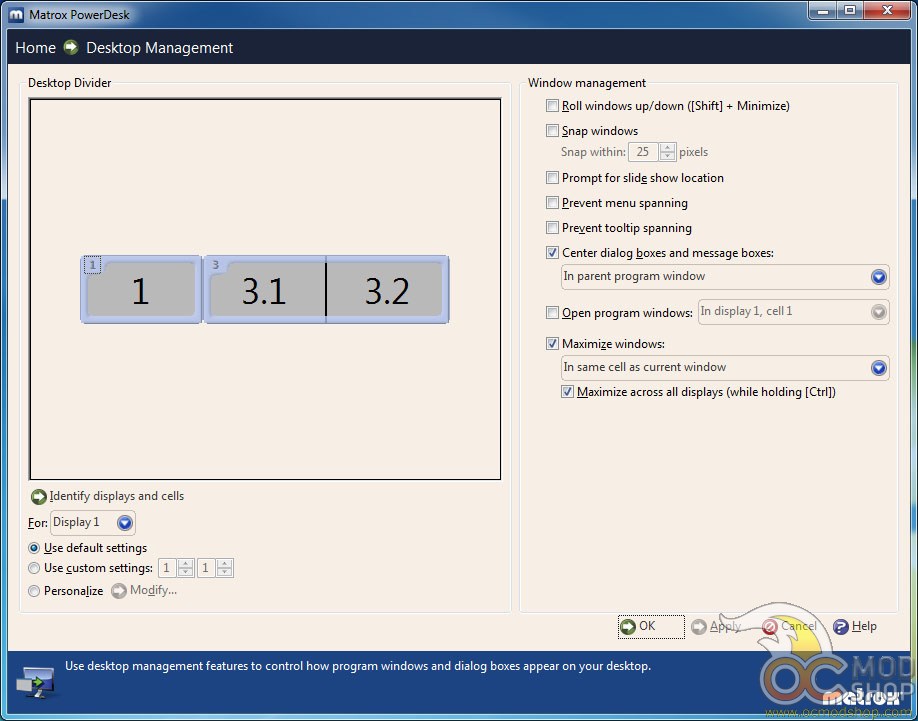Select Use default settings radio button

click(x=34, y=548)
